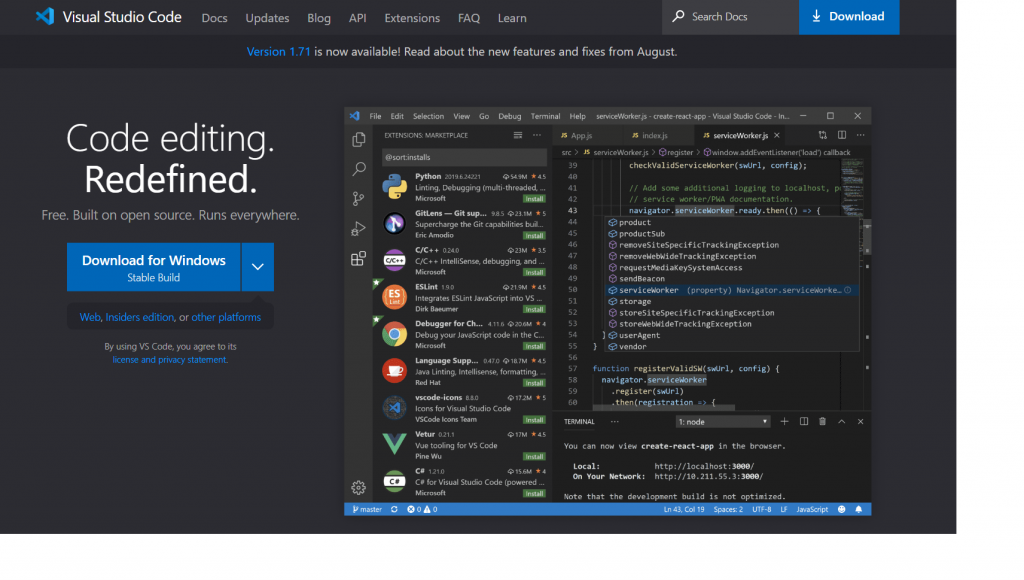Image resolution: width=1024 pixels, height=580 pixels.
Task: Open the Extensions icon in activity bar
Action: click(x=359, y=259)
